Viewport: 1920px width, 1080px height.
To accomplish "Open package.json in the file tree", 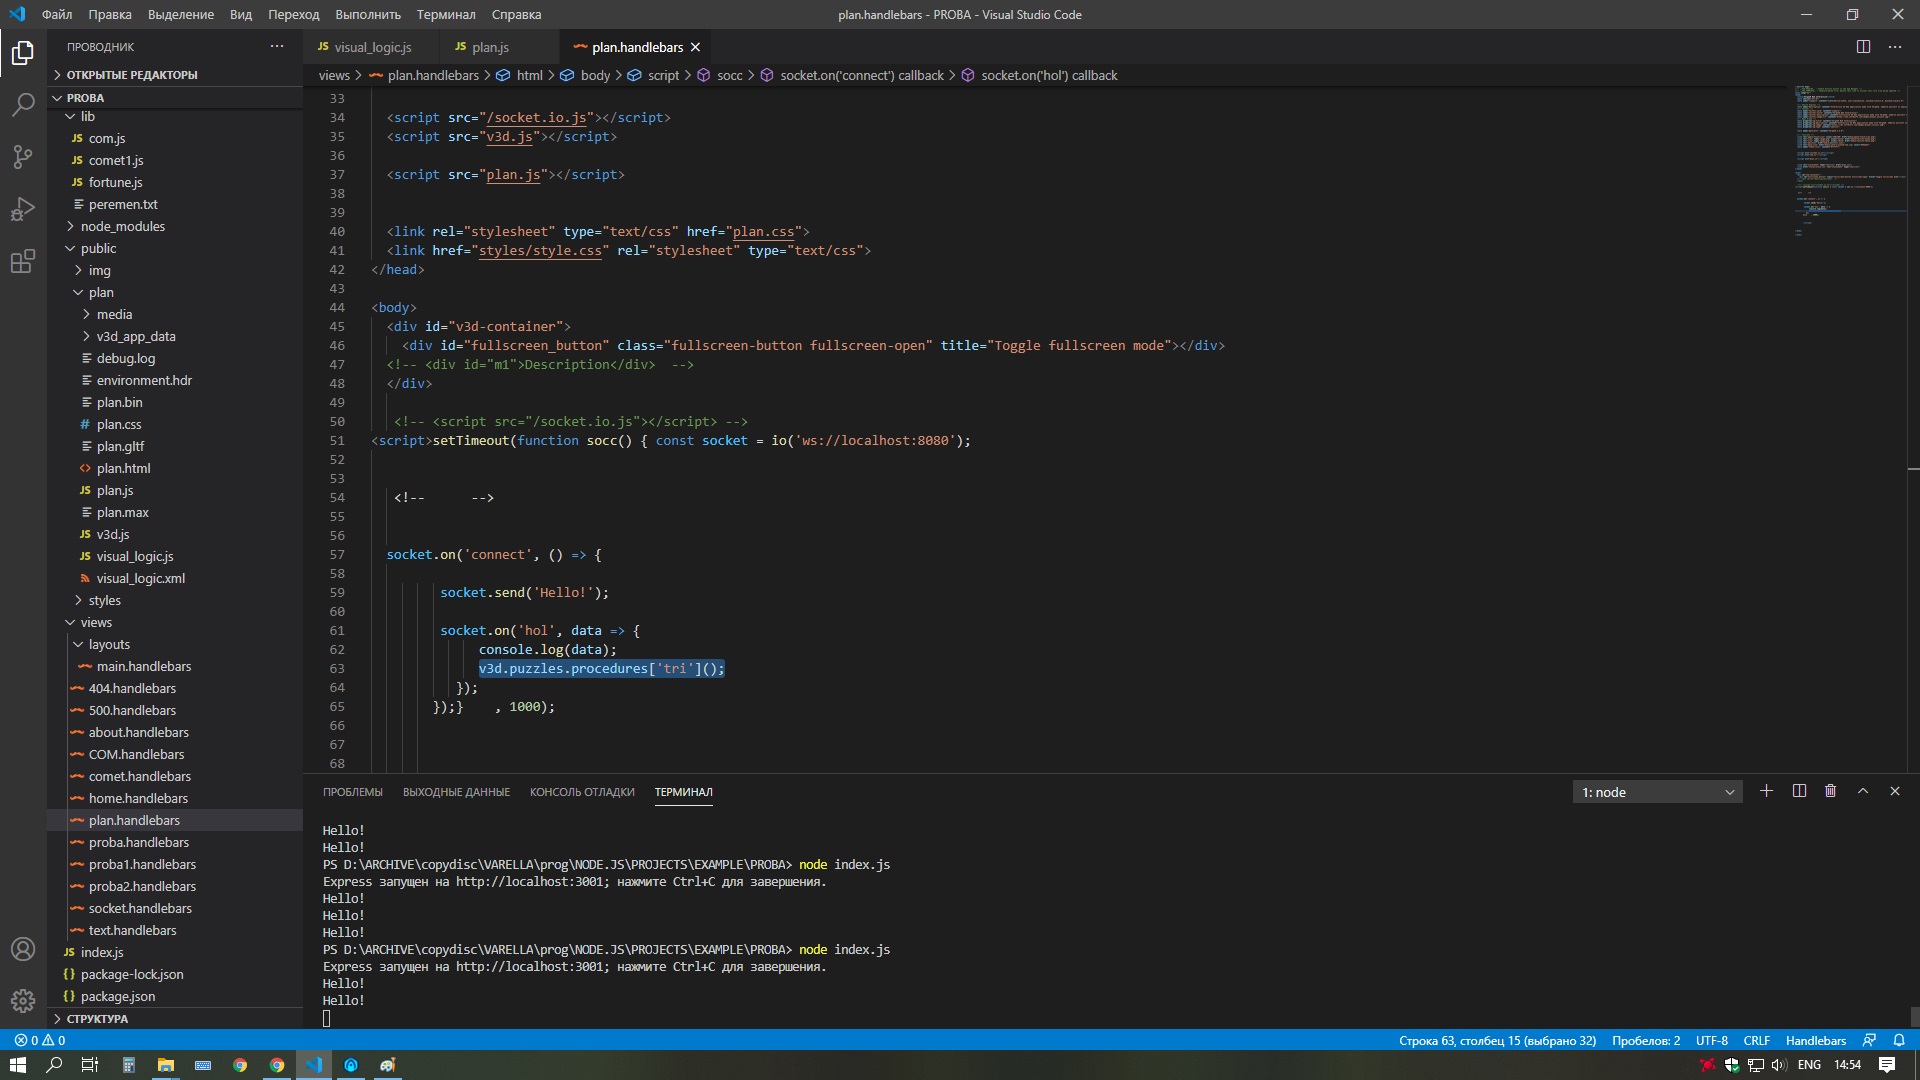I will (175, 996).
